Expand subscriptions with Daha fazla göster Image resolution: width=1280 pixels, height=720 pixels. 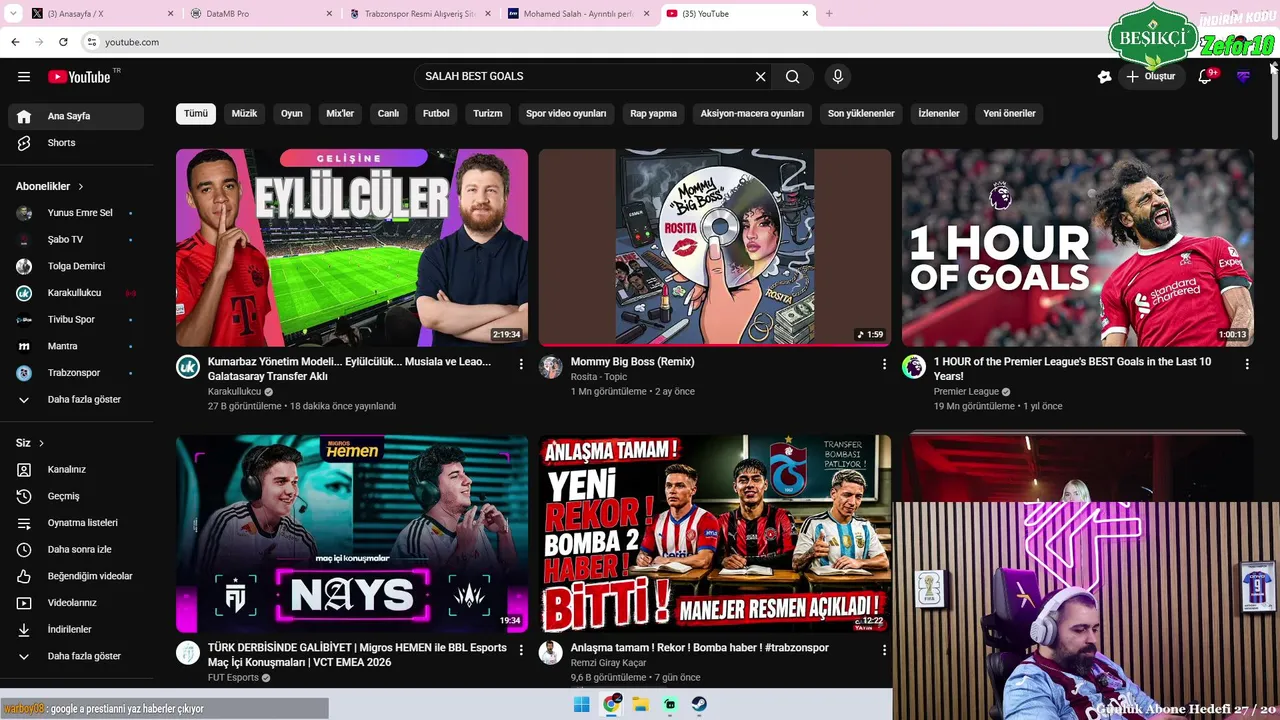click(76, 400)
